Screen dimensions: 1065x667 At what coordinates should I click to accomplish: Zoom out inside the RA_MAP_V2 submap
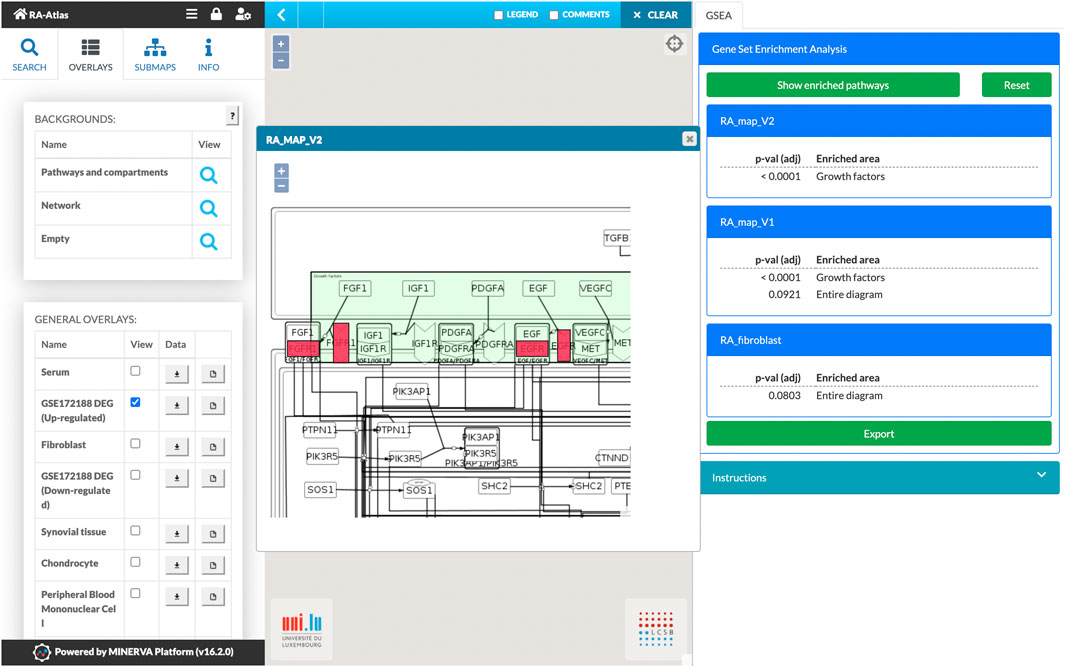(281, 185)
